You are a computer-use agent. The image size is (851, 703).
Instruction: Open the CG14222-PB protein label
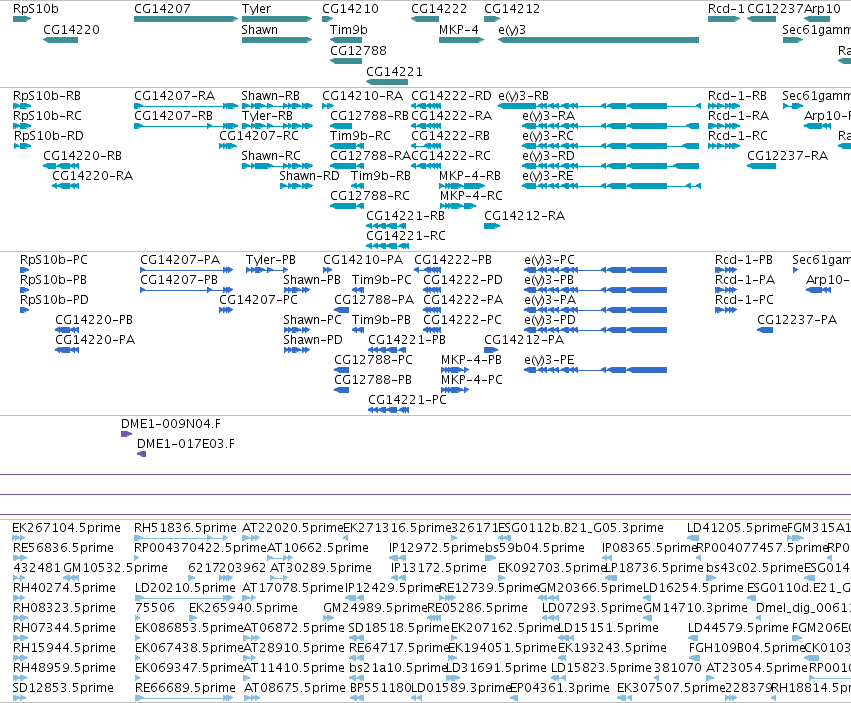click(x=453, y=260)
